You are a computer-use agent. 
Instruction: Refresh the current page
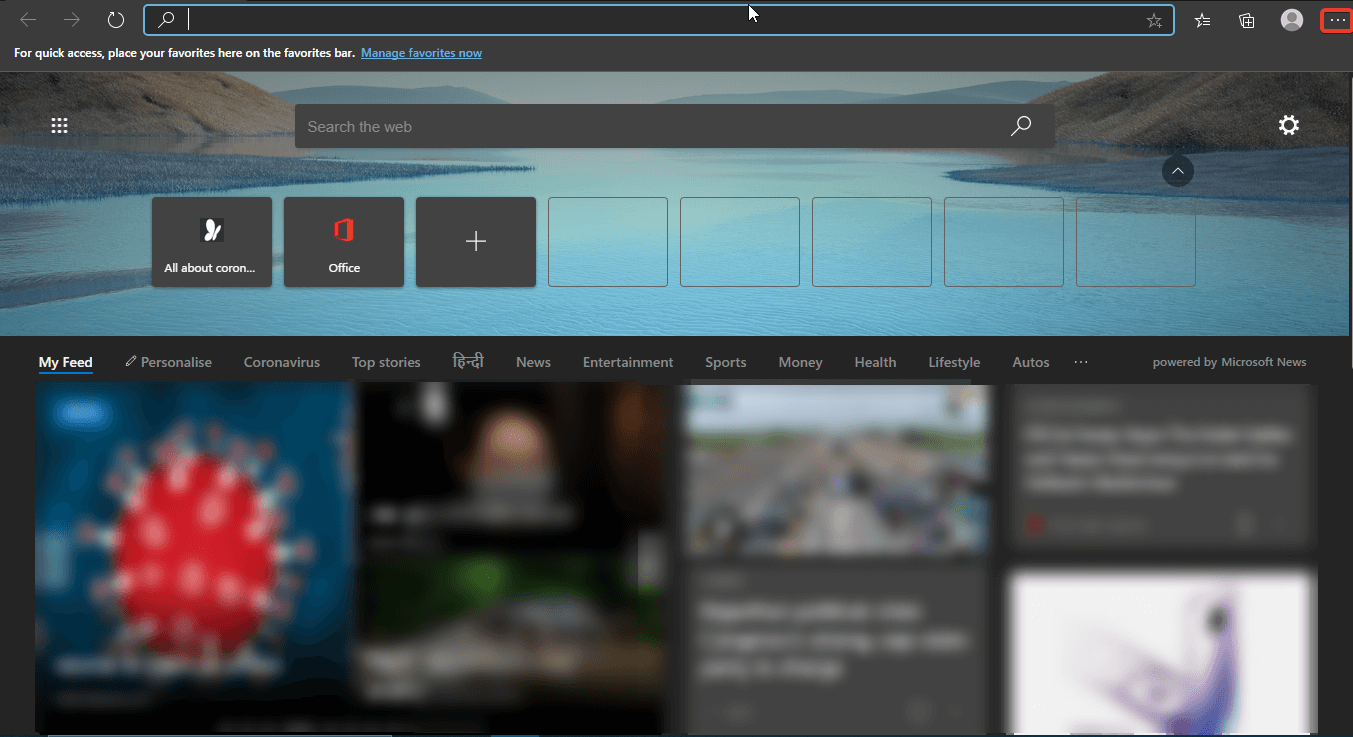115,19
